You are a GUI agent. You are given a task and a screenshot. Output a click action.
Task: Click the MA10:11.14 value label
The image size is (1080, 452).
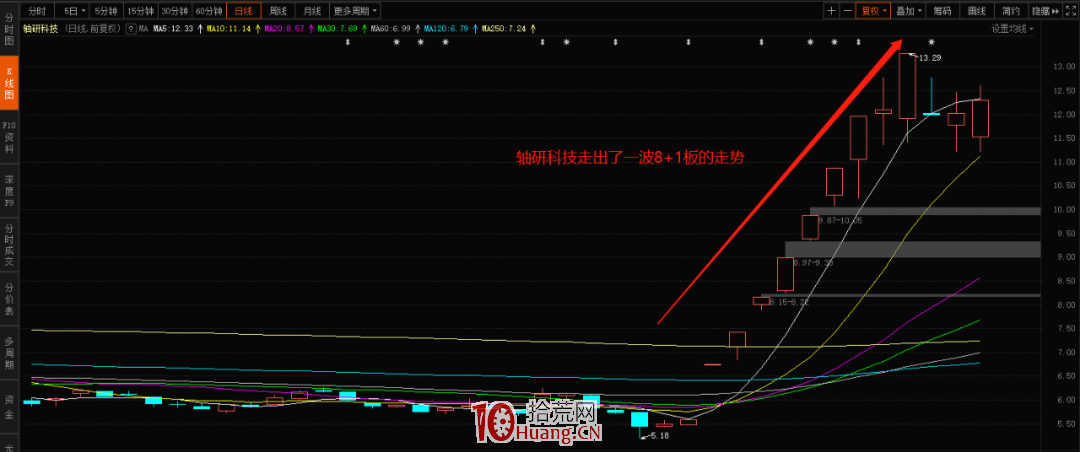[x=230, y=29]
